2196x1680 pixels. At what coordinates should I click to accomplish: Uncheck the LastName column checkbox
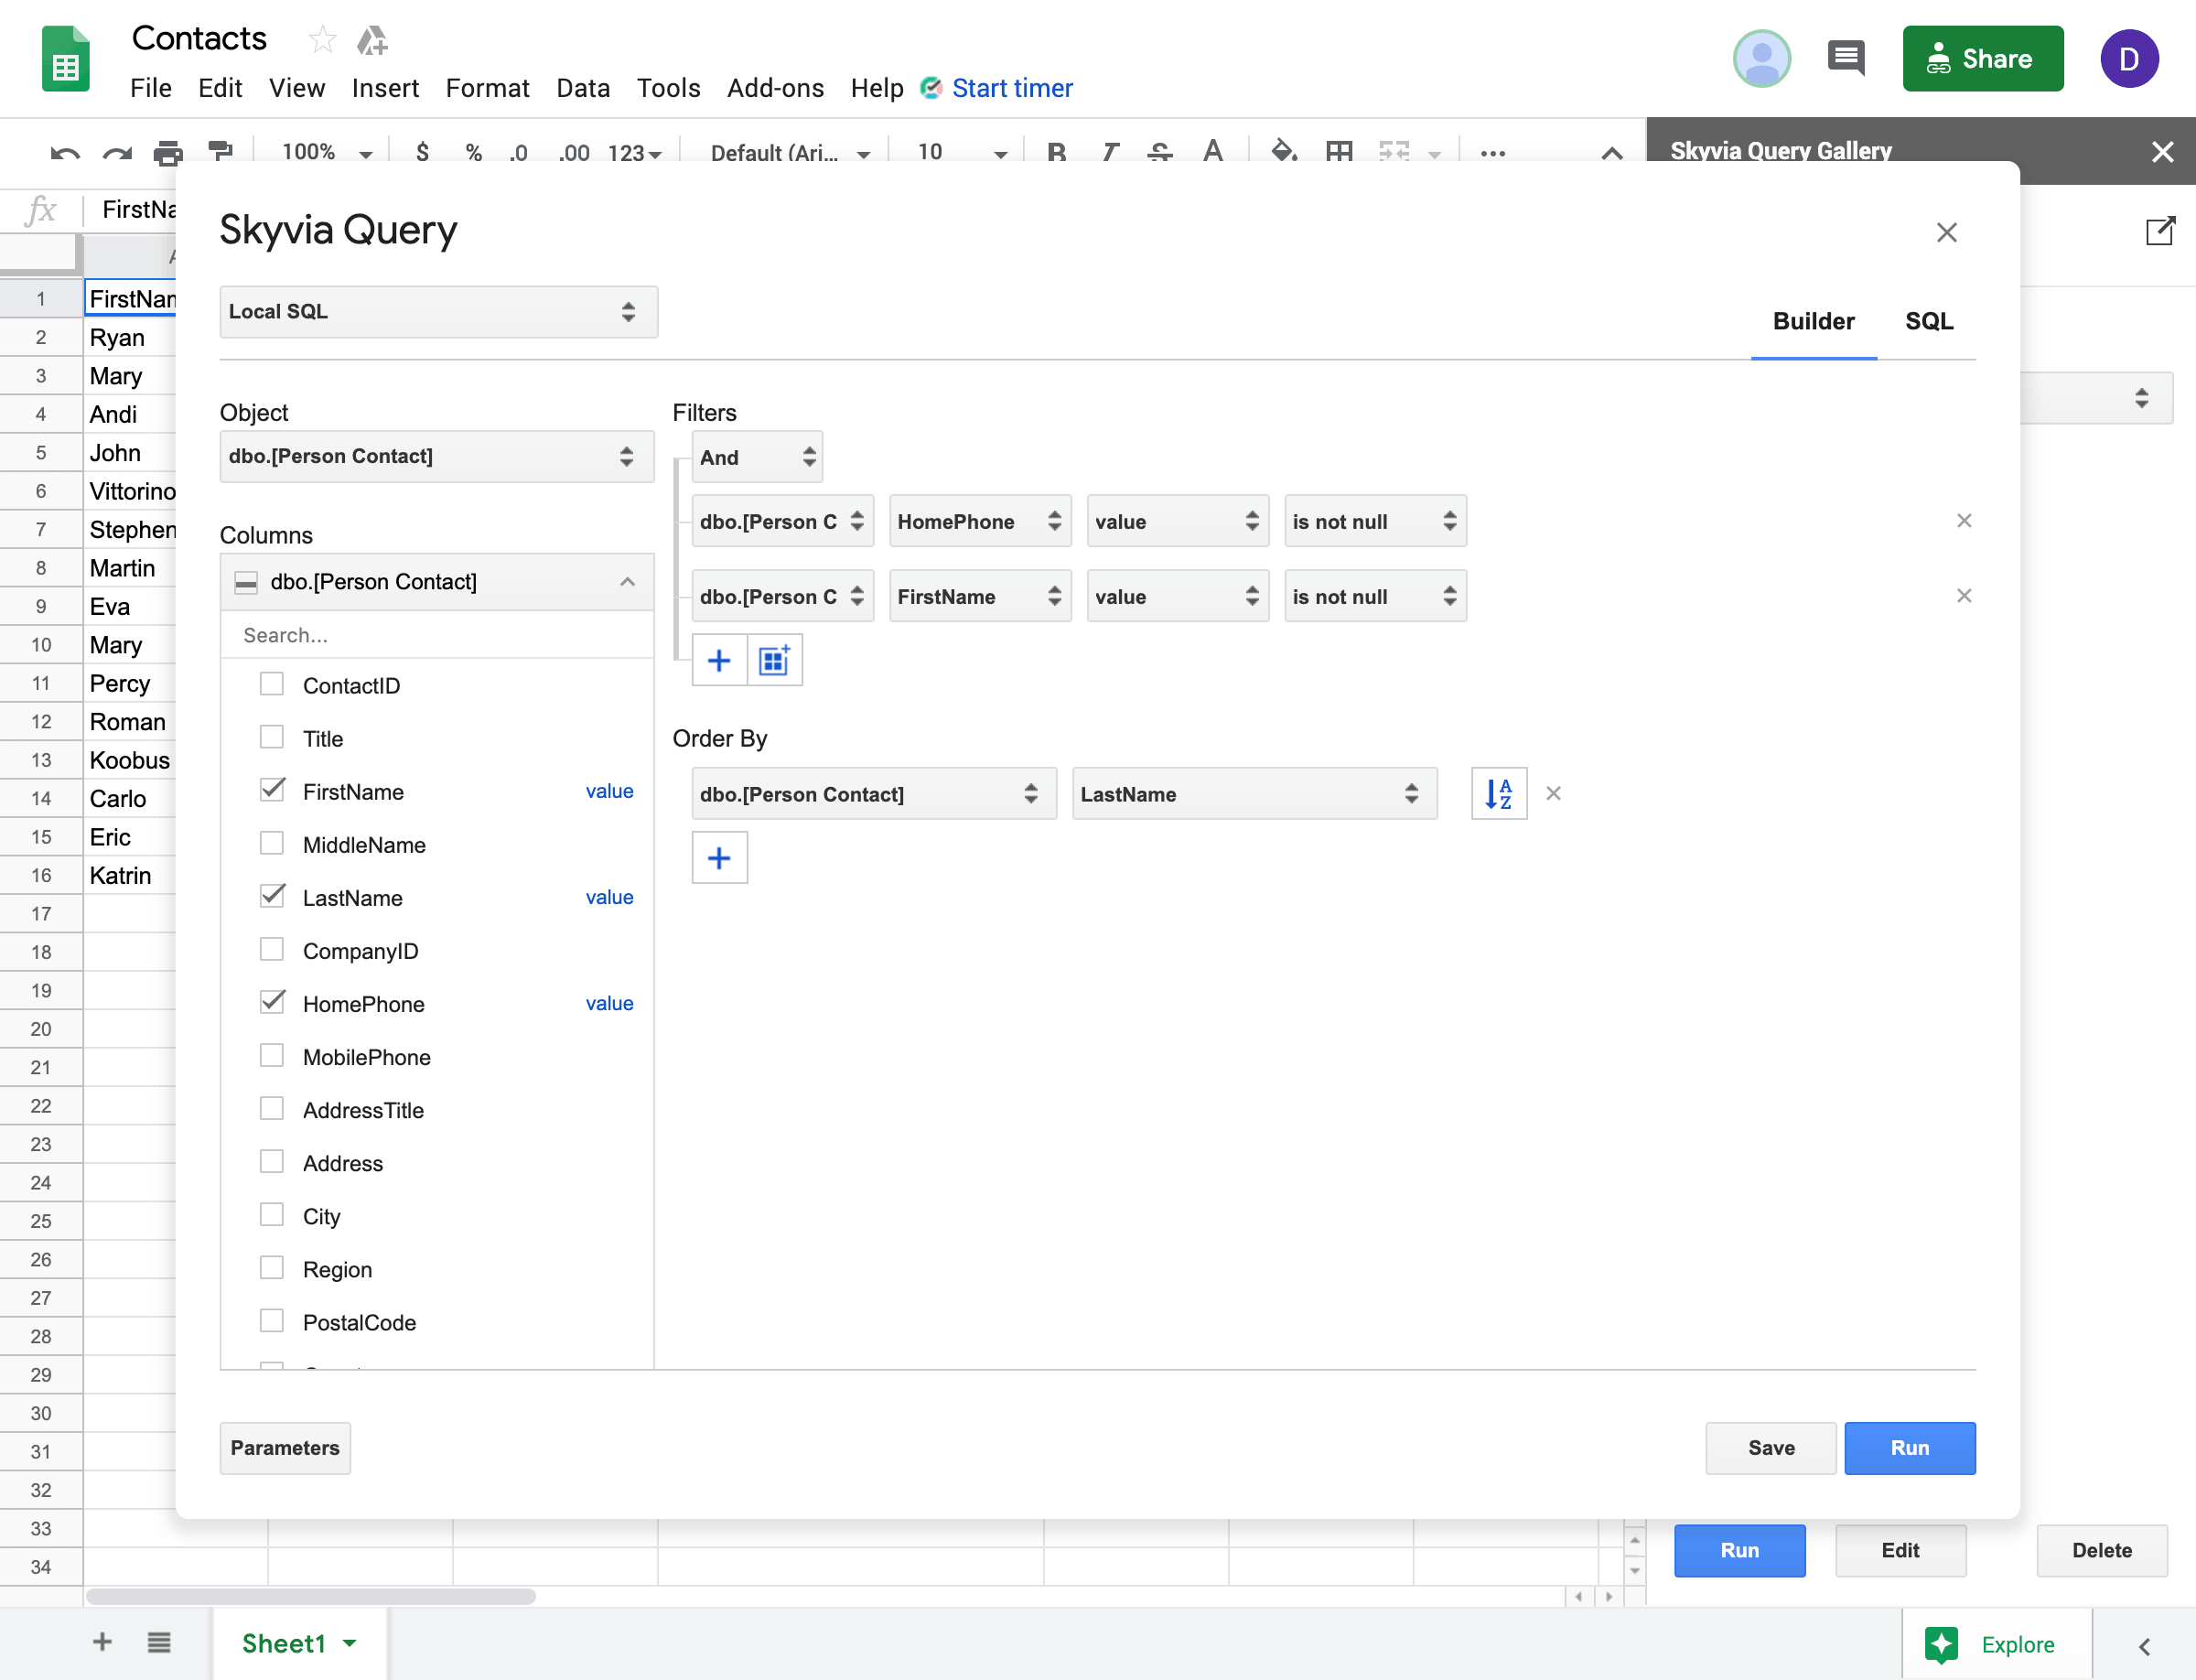pos(272,896)
